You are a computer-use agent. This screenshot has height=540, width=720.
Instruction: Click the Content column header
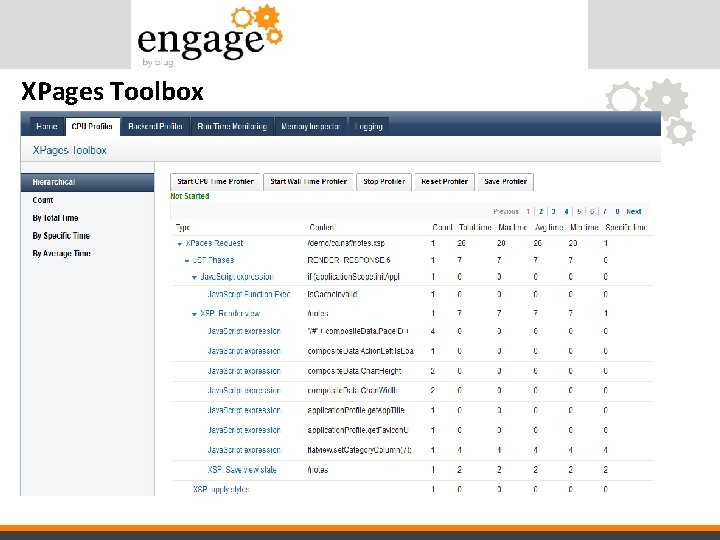(x=322, y=227)
